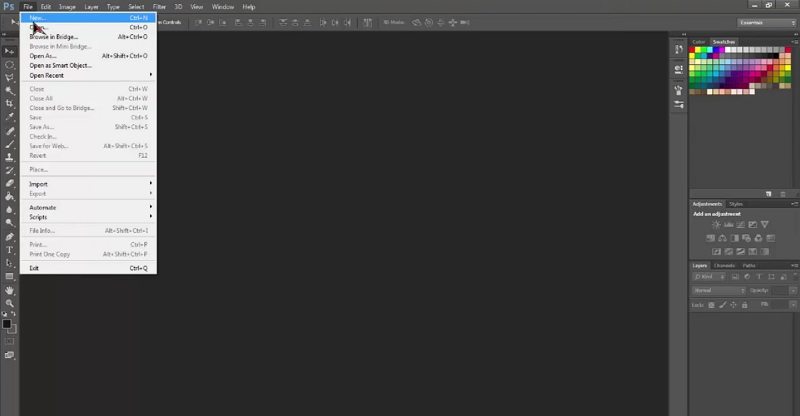
Task: Select the Quick Selection tool
Action: click(9, 91)
